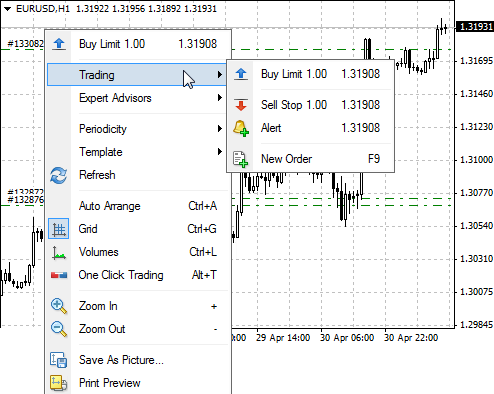
Task: Click the Save As Picture icon
Action: [x=59, y=360]
